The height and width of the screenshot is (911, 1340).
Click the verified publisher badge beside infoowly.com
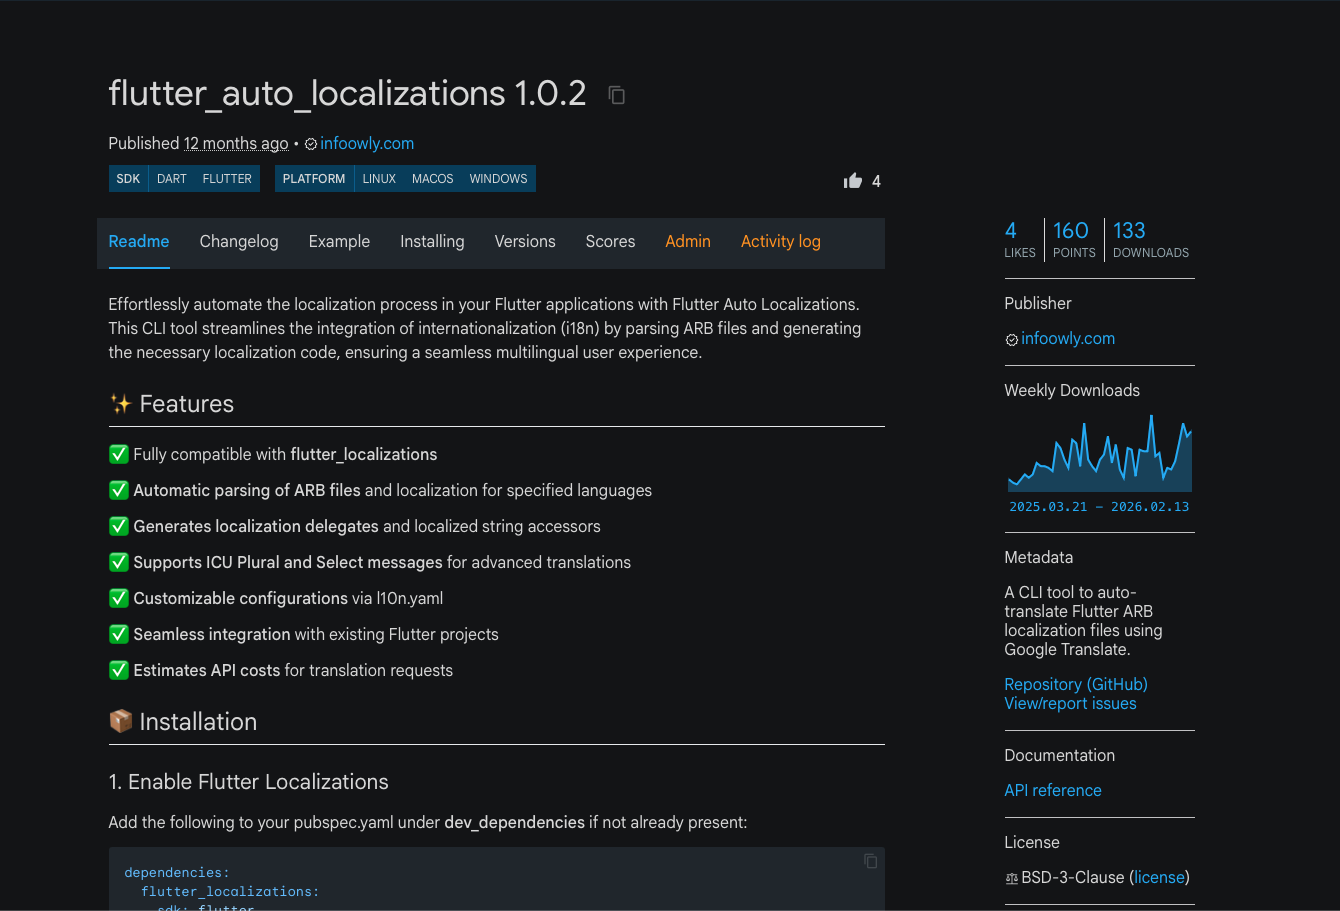point(310,143)
